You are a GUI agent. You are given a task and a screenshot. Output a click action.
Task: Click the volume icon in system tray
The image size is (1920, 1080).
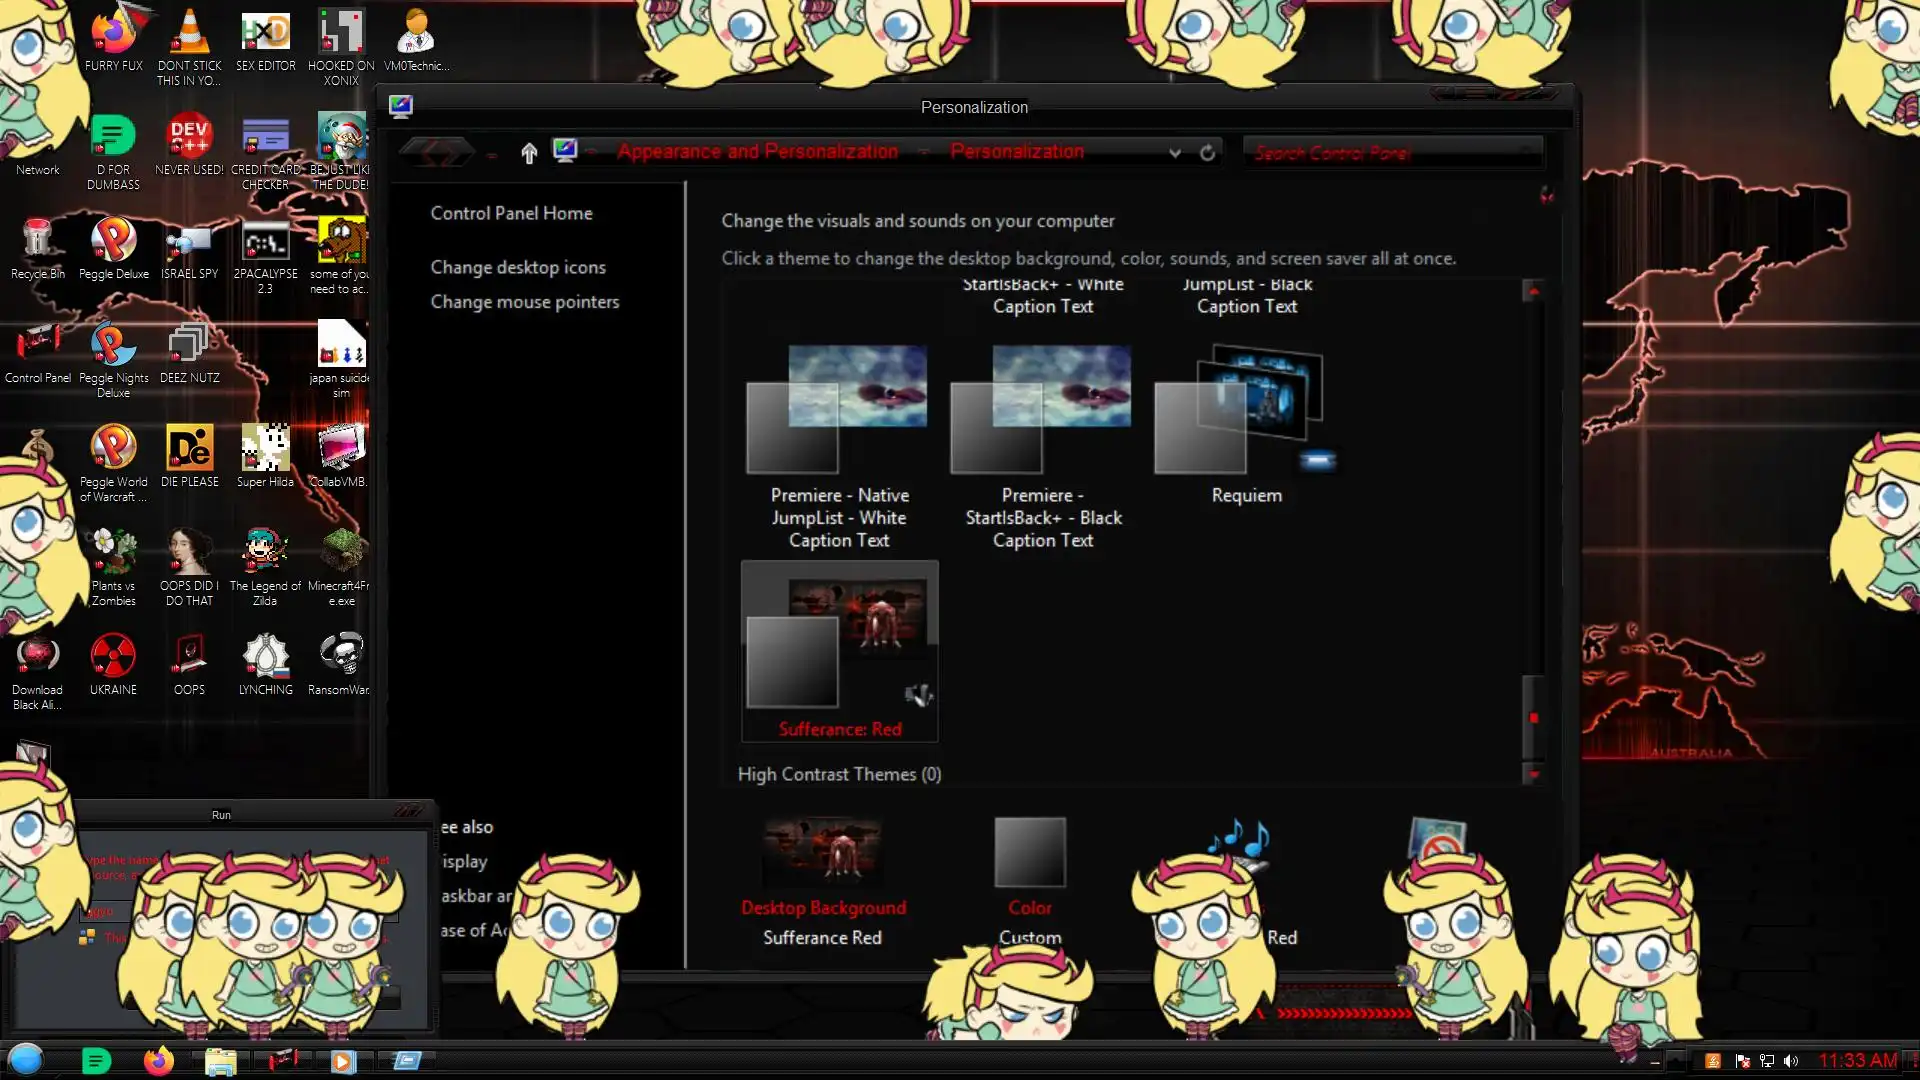point(1791,1061)
